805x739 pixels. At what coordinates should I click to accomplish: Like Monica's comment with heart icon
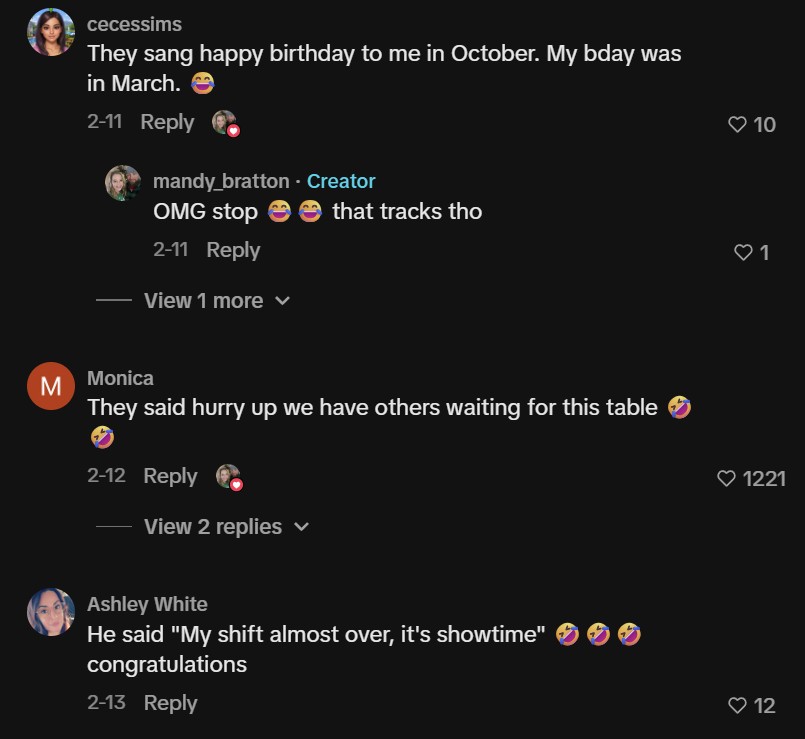[x=727, y=479]
